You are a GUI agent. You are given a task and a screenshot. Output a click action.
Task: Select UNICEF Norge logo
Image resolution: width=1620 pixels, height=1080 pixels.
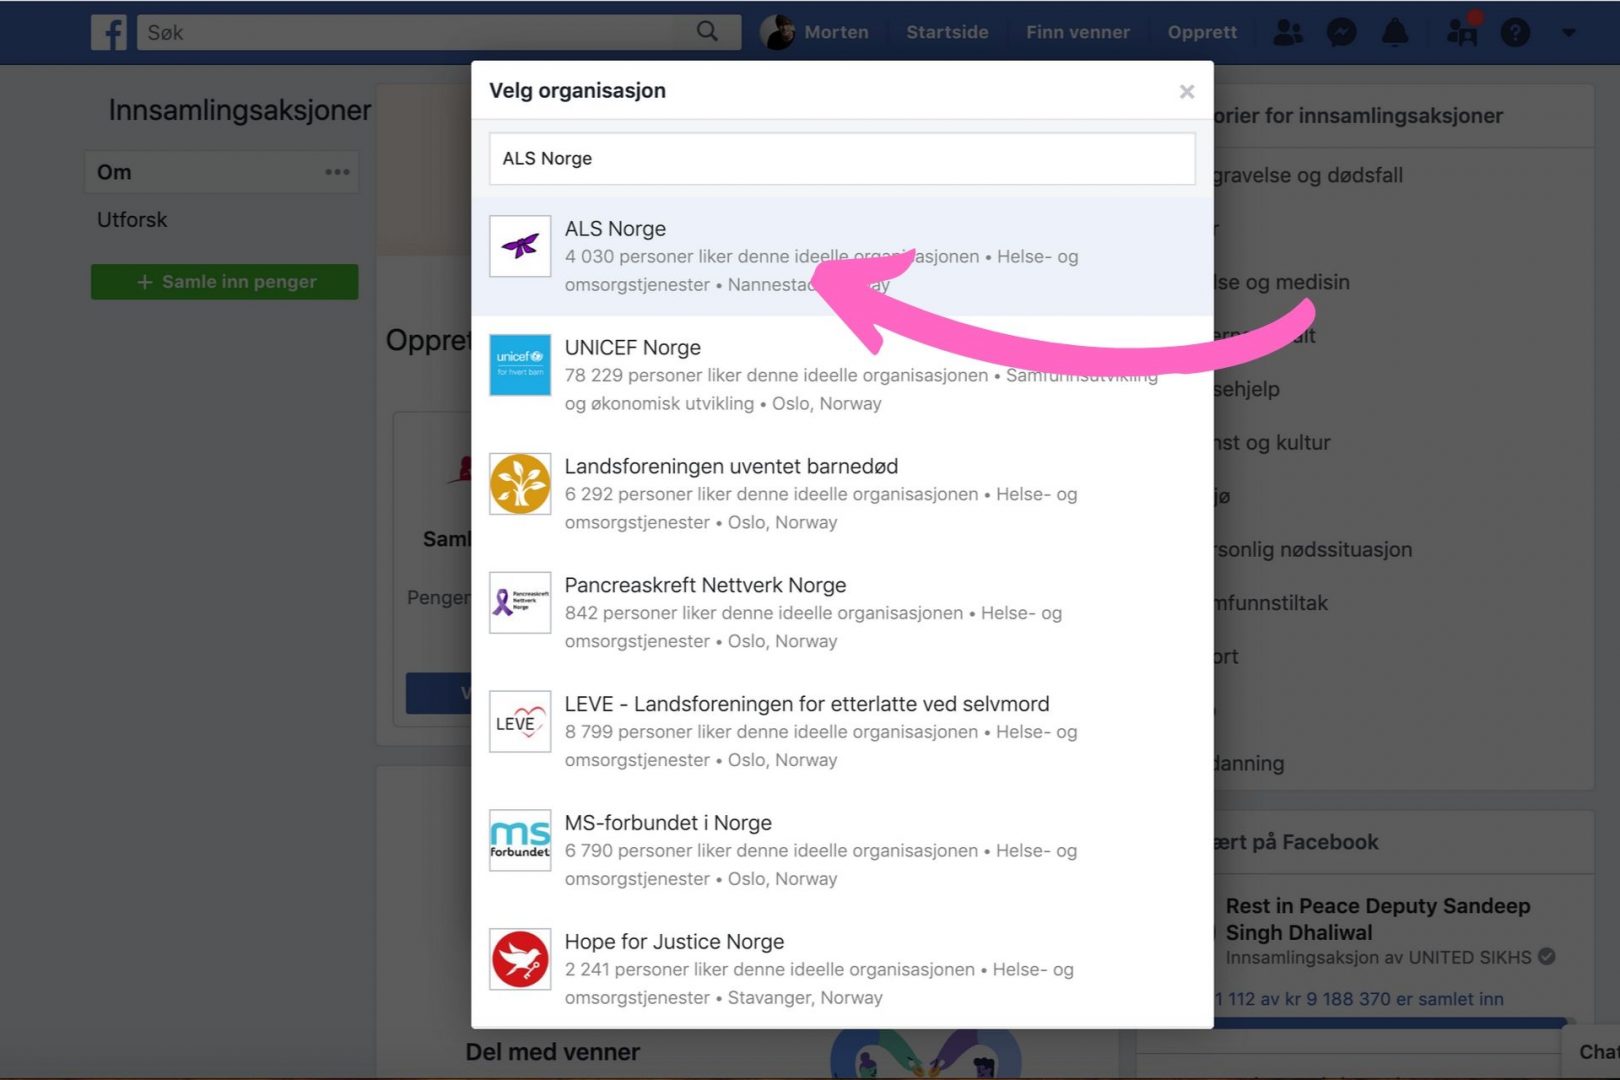click(520, 365)
